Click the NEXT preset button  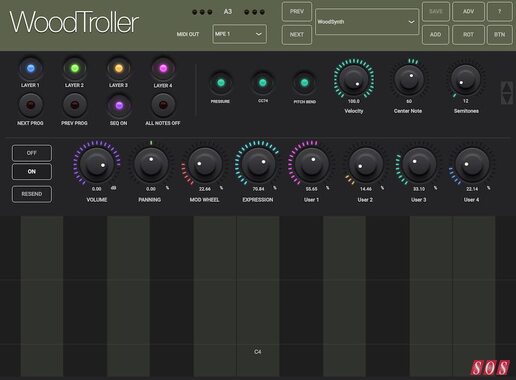coord(297,35)
